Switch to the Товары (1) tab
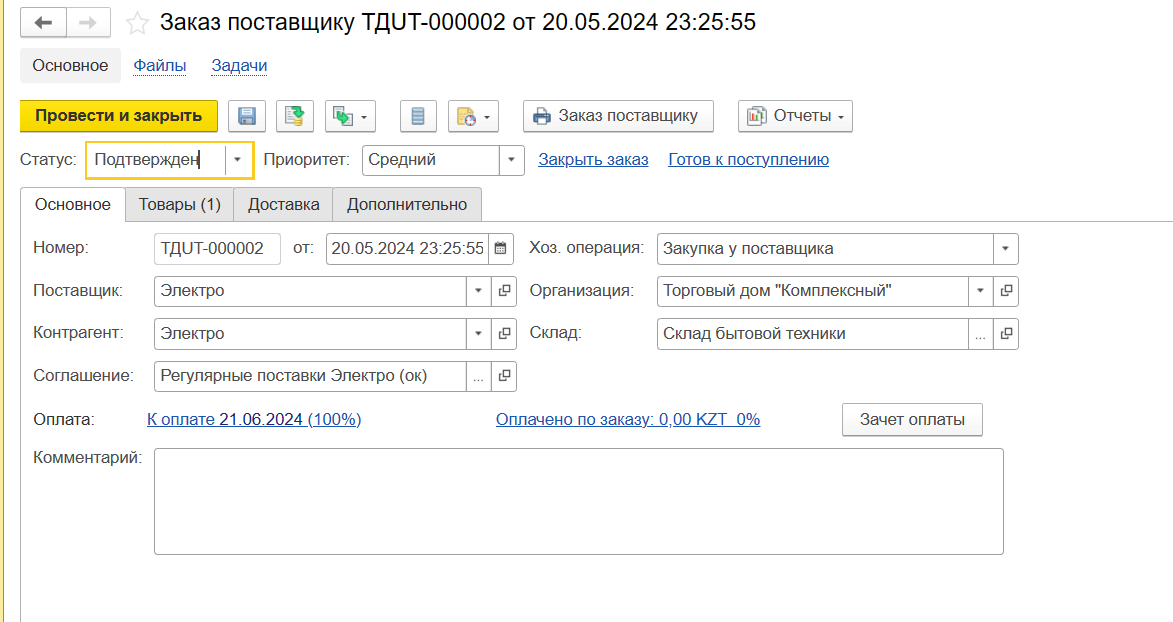Image resolution: width=1173 pixels, height=622 pixels. 179,204
